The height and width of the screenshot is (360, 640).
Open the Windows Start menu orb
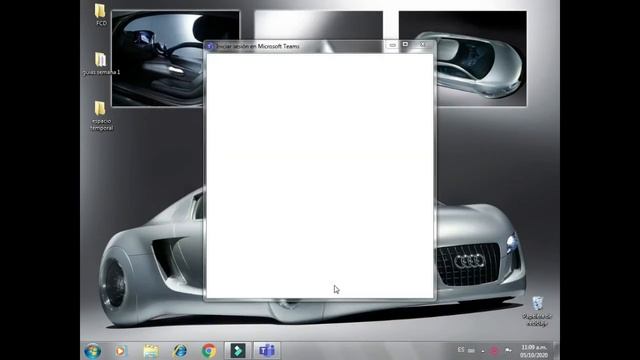coord(93,351)
